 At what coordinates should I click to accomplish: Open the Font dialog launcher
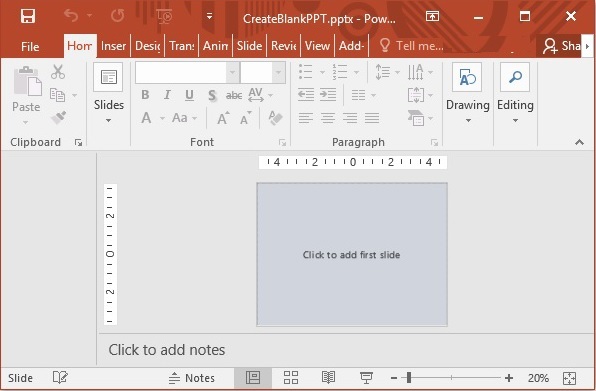(282, 142)
